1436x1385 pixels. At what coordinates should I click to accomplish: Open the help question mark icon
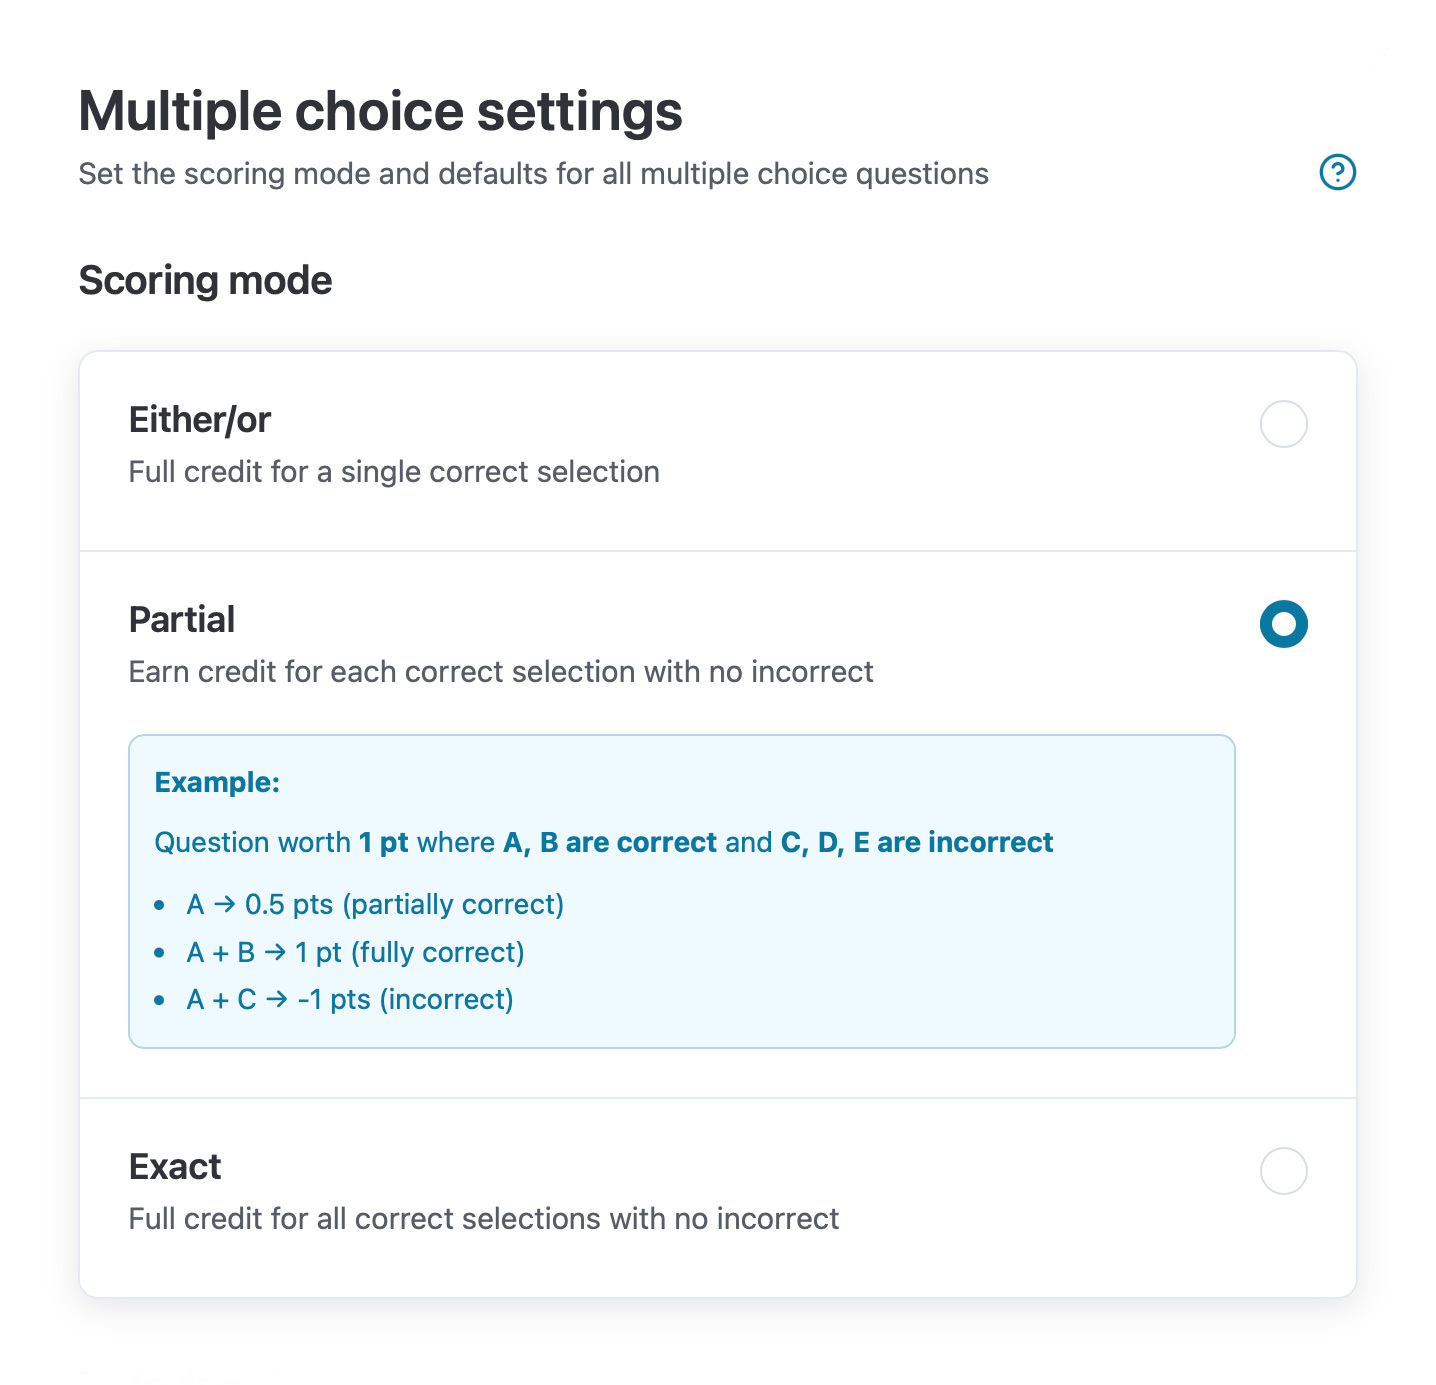(1337, 172)
